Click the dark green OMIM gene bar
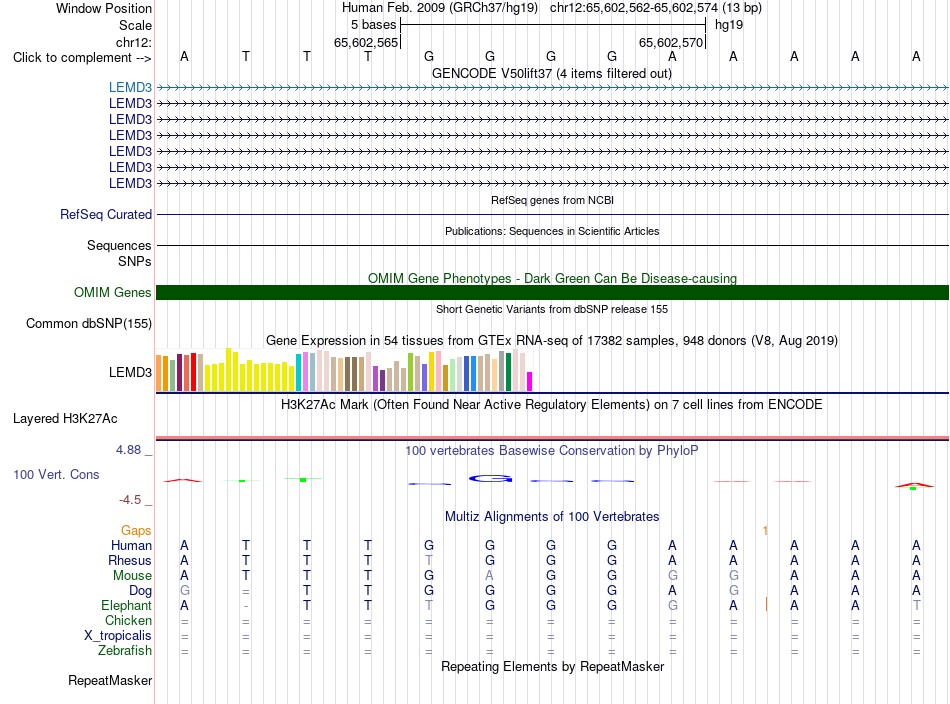This screenshot has width=950, height=704. point(552,293)
